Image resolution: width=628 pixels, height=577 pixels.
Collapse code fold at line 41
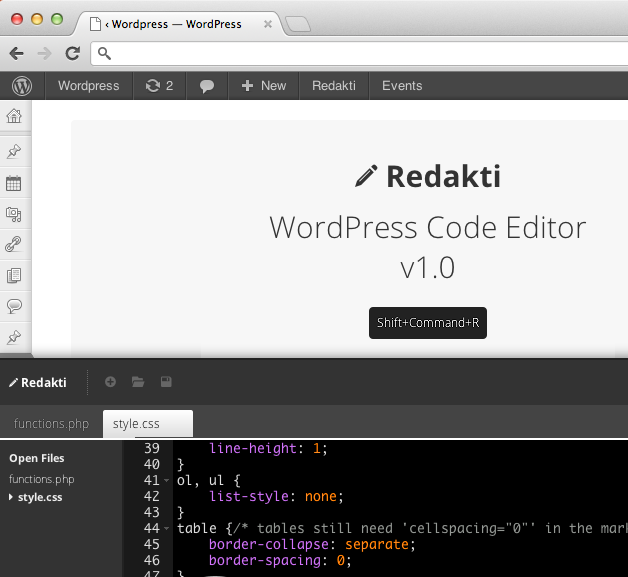tap(167, 480)
